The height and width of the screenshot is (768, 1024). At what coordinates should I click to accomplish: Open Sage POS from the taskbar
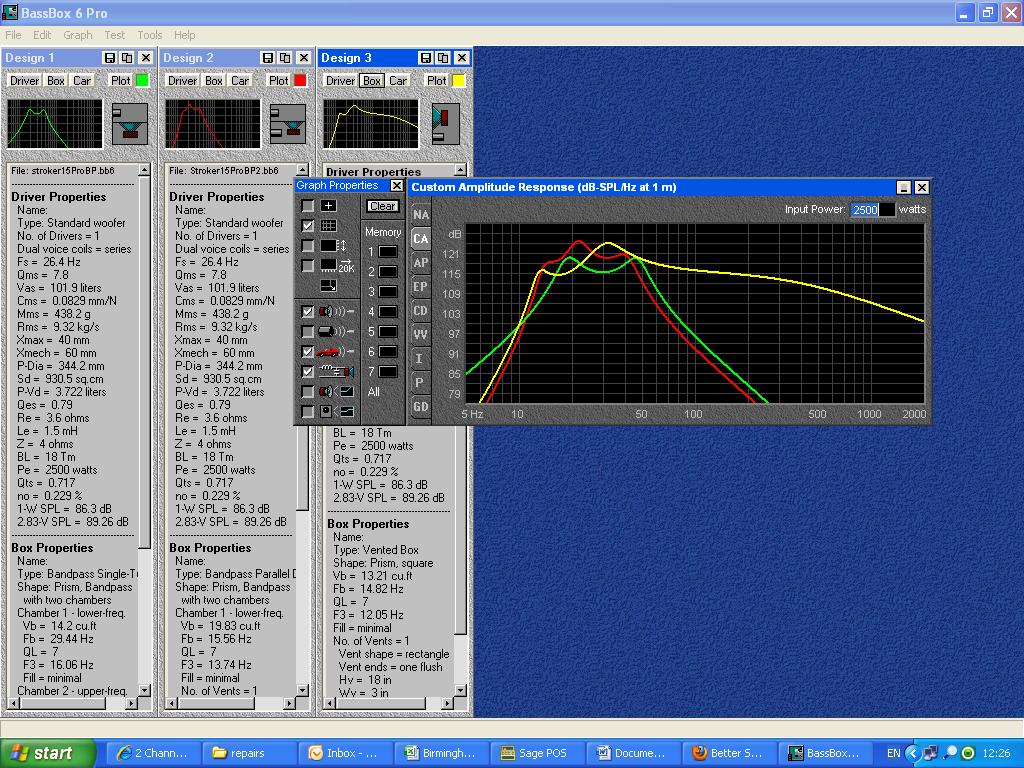pyautogui.click(x=536, y=753)
